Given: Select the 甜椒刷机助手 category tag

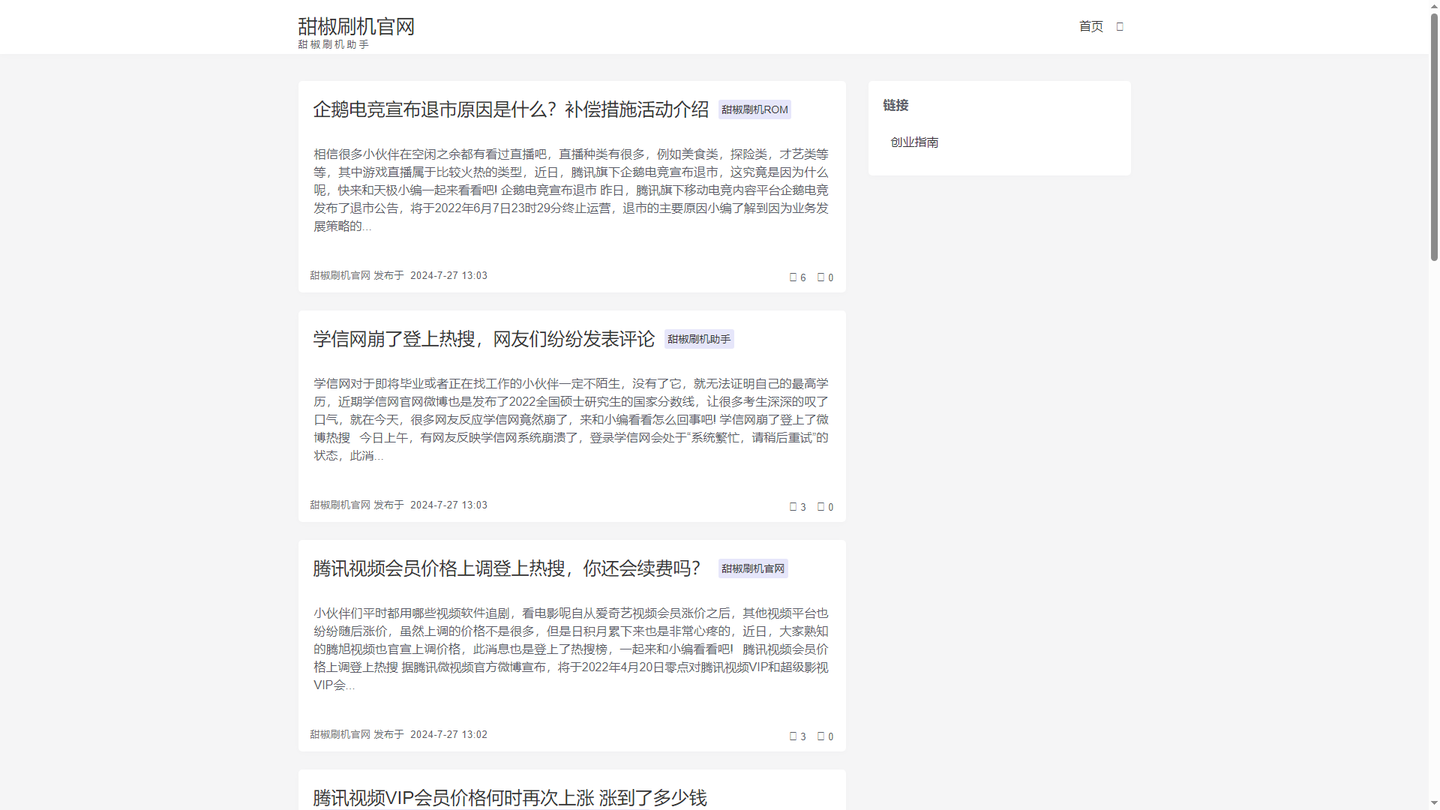Looking at the screenshot, I should [x=699, y=339].
